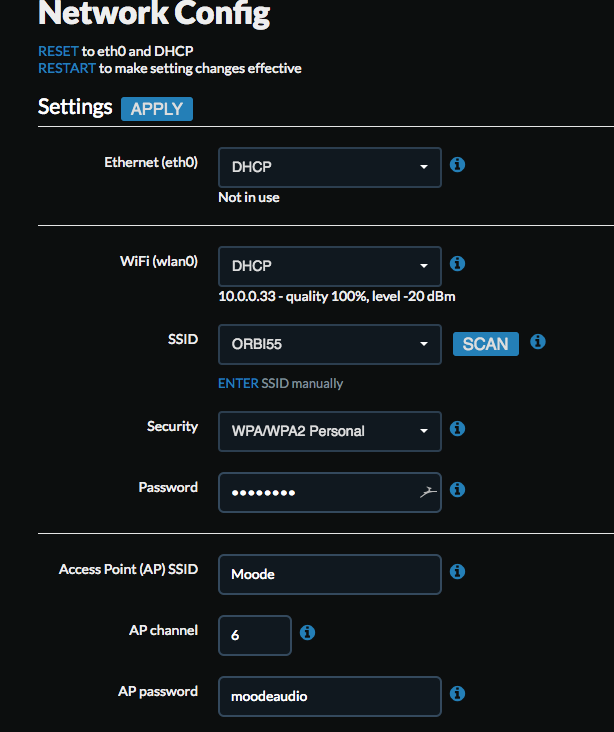Click ENTER link for manual SSID

[x=238, y=383]
